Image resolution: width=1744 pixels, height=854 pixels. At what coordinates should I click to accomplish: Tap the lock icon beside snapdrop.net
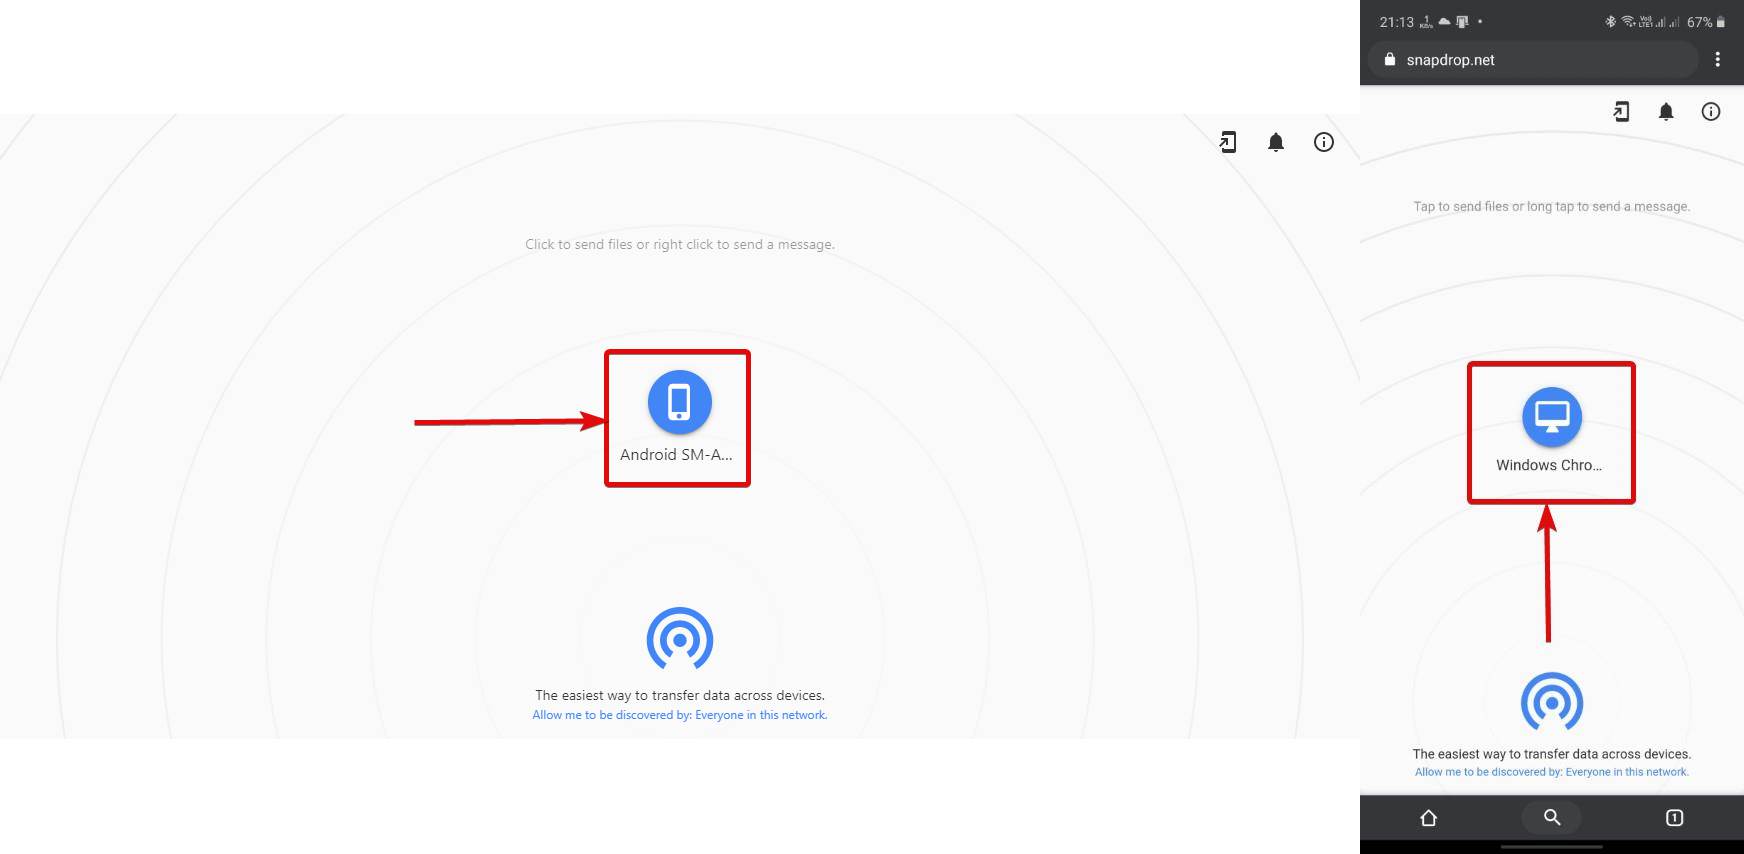point(1389,60)
